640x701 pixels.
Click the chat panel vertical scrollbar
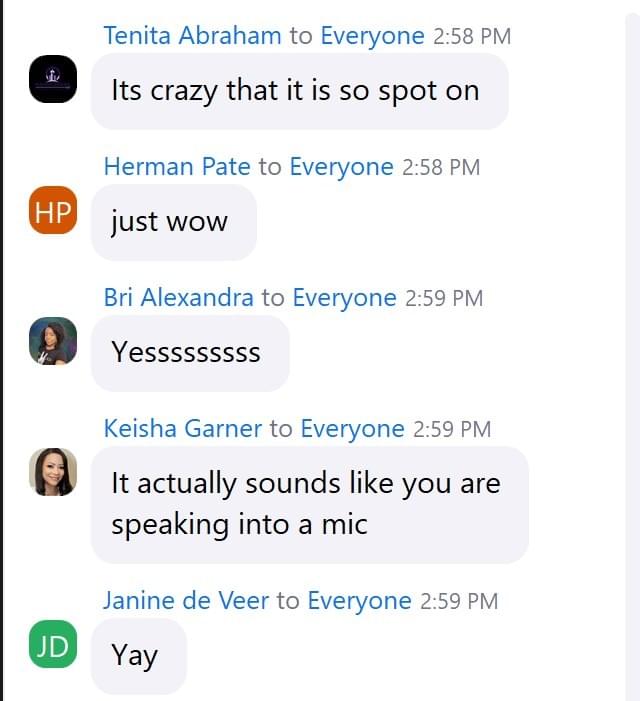point(632,357)
